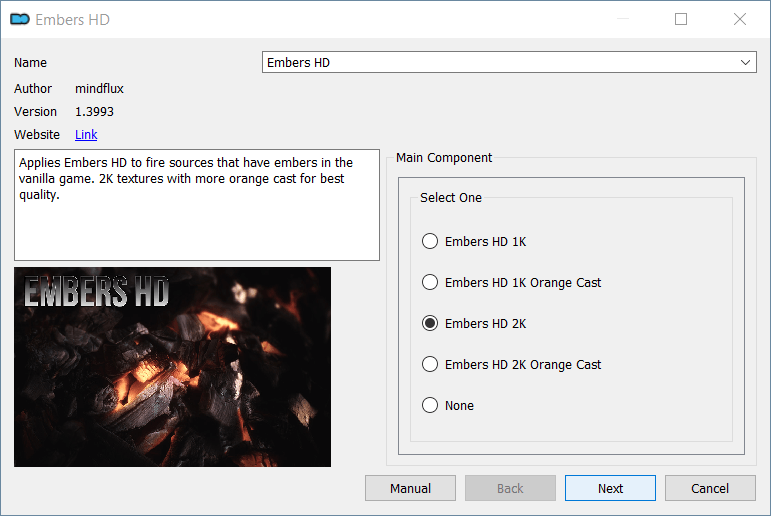Click the Select One group label

click(451, 197)
